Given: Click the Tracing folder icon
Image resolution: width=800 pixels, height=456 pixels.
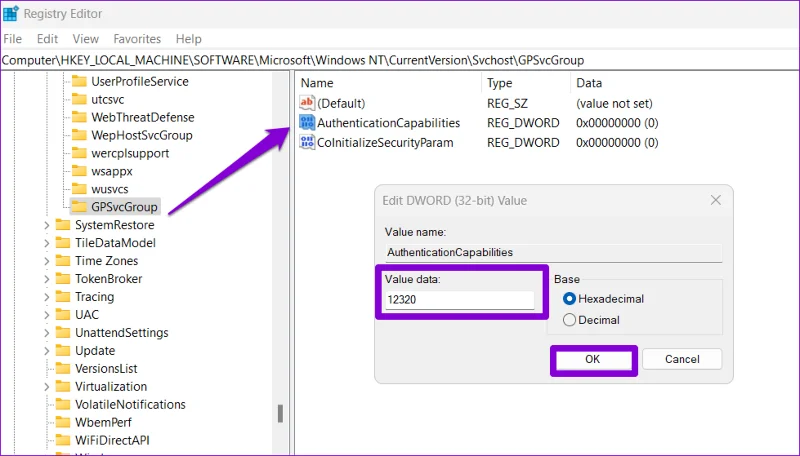Looking at the screenshot, I should pos(63,296).
